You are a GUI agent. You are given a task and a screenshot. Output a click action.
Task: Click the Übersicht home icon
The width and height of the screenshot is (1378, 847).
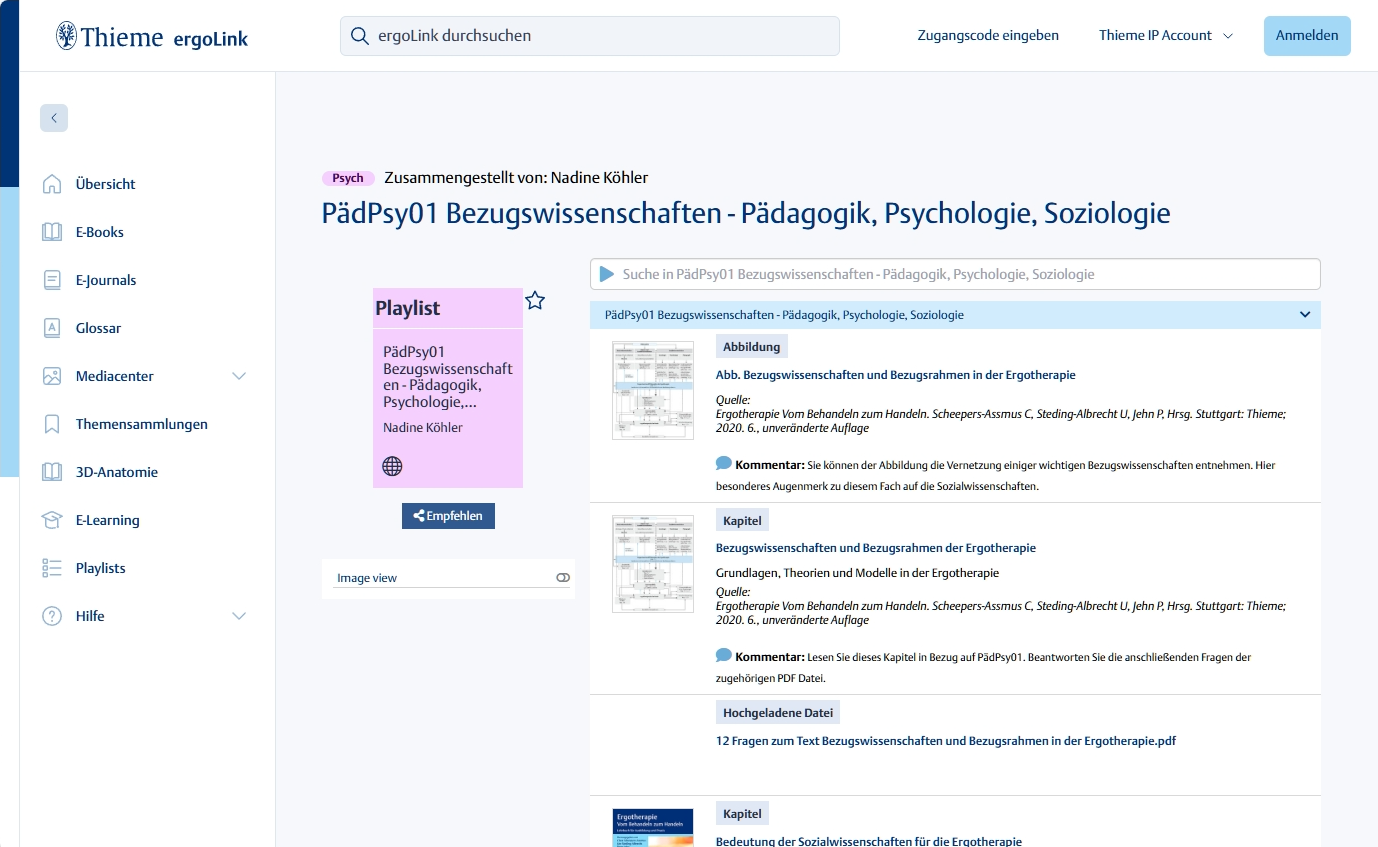52,184
